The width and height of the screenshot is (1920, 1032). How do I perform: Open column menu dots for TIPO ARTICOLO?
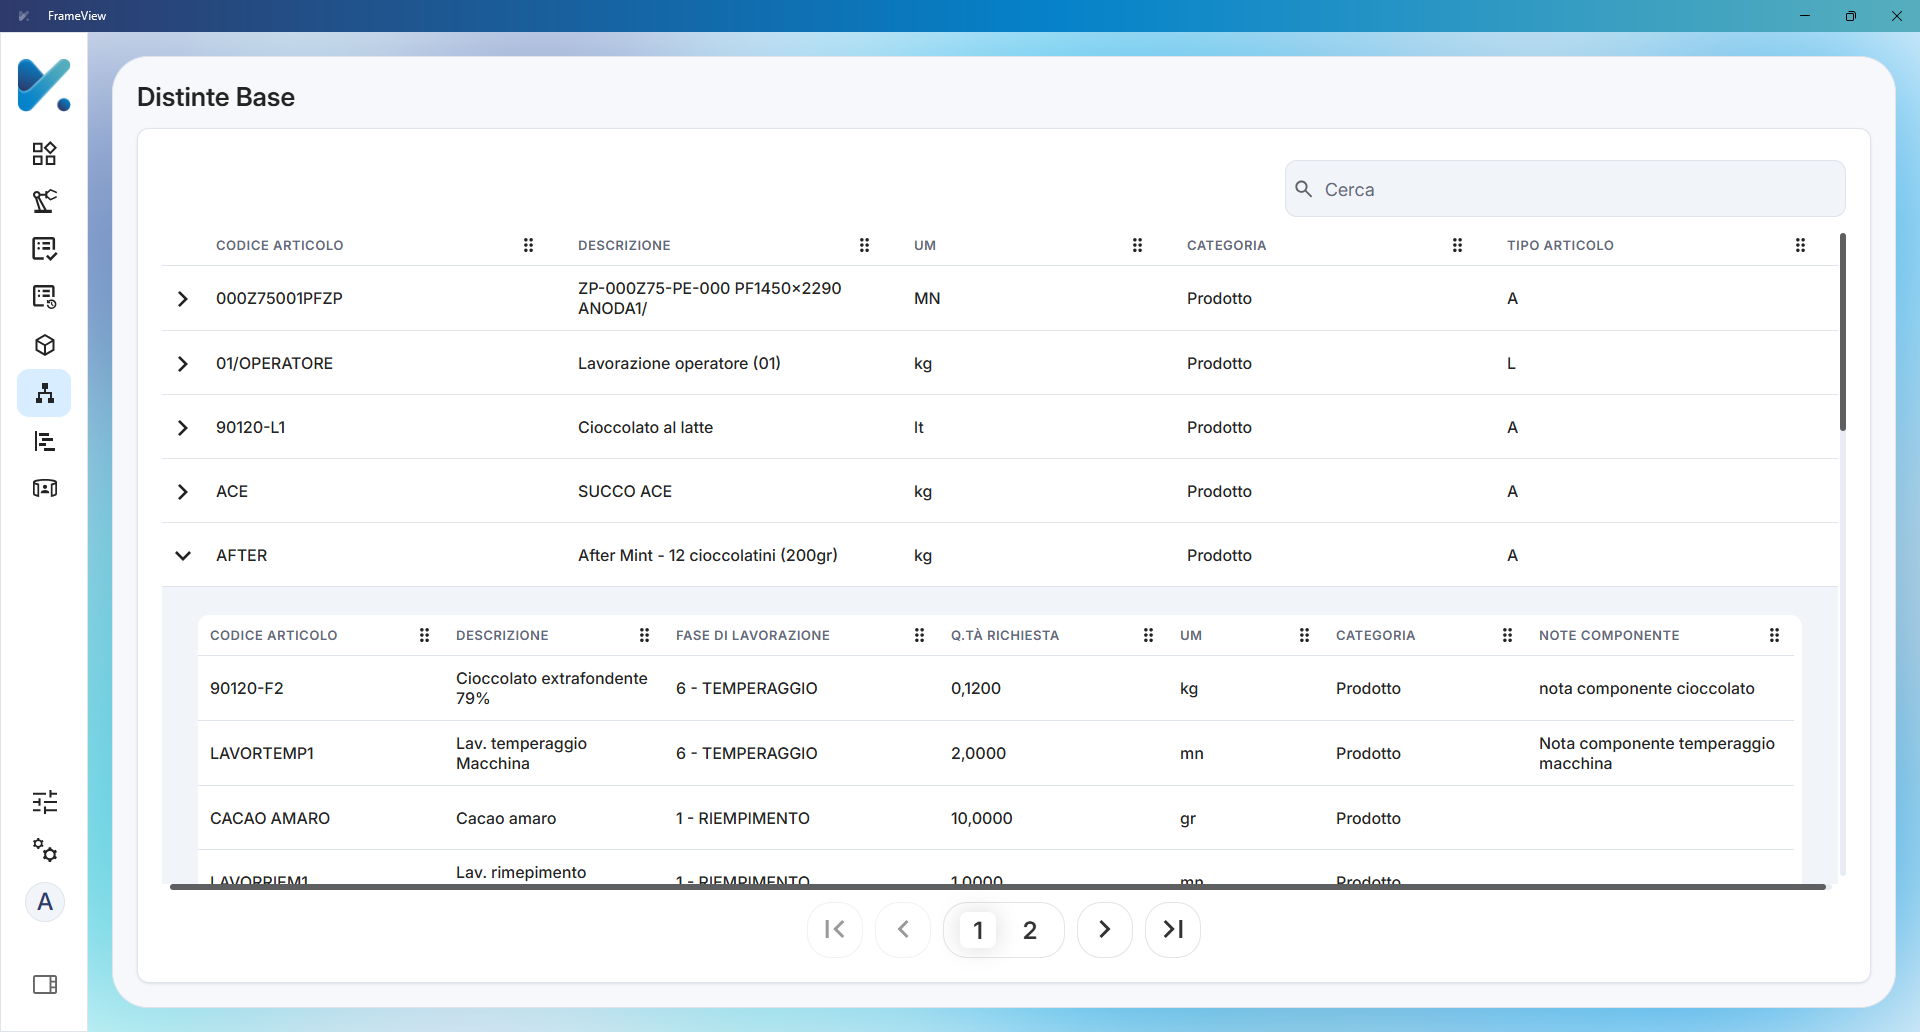pyautogui.click(x=1800, y=245)
